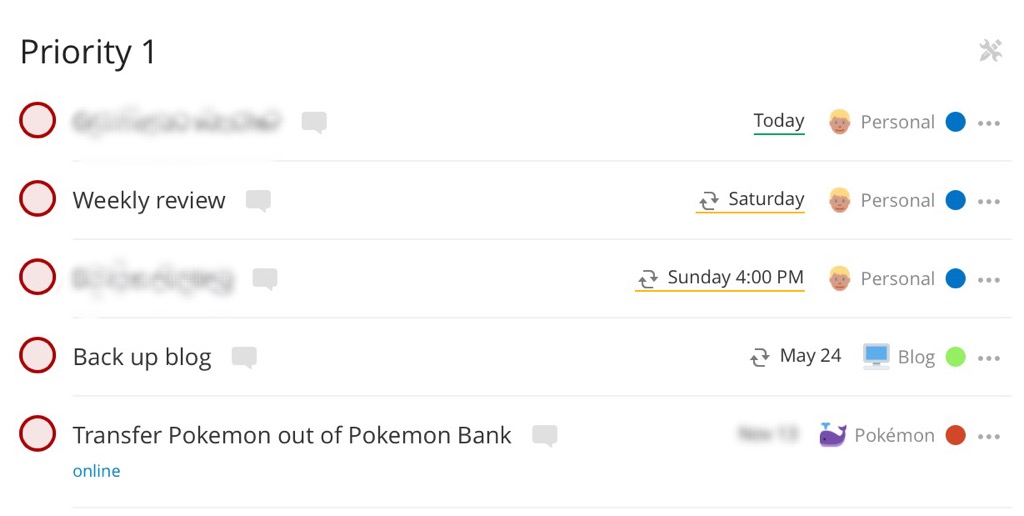Open more options menu for Back up blog
The width and height of the screenshot is (1024, 516).
tap(989, 358)
